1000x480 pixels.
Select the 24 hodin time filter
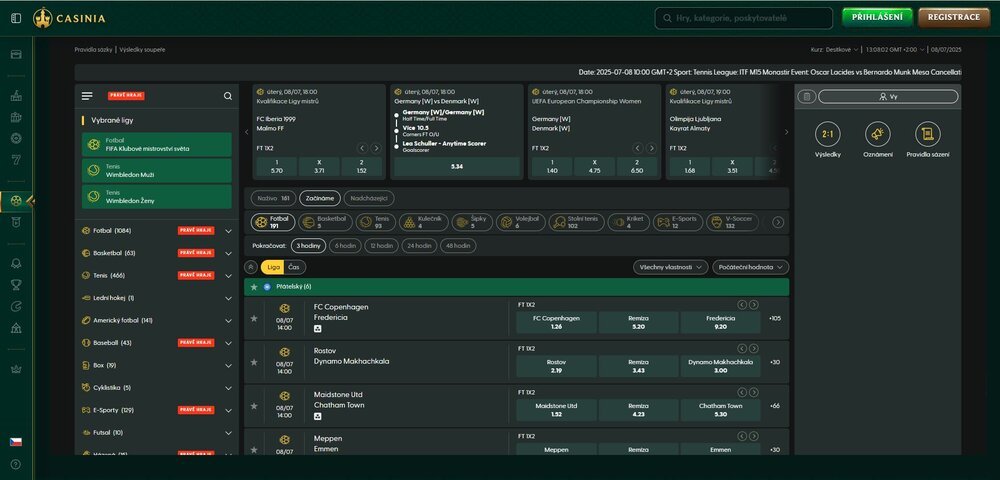[x=419, y=245]
